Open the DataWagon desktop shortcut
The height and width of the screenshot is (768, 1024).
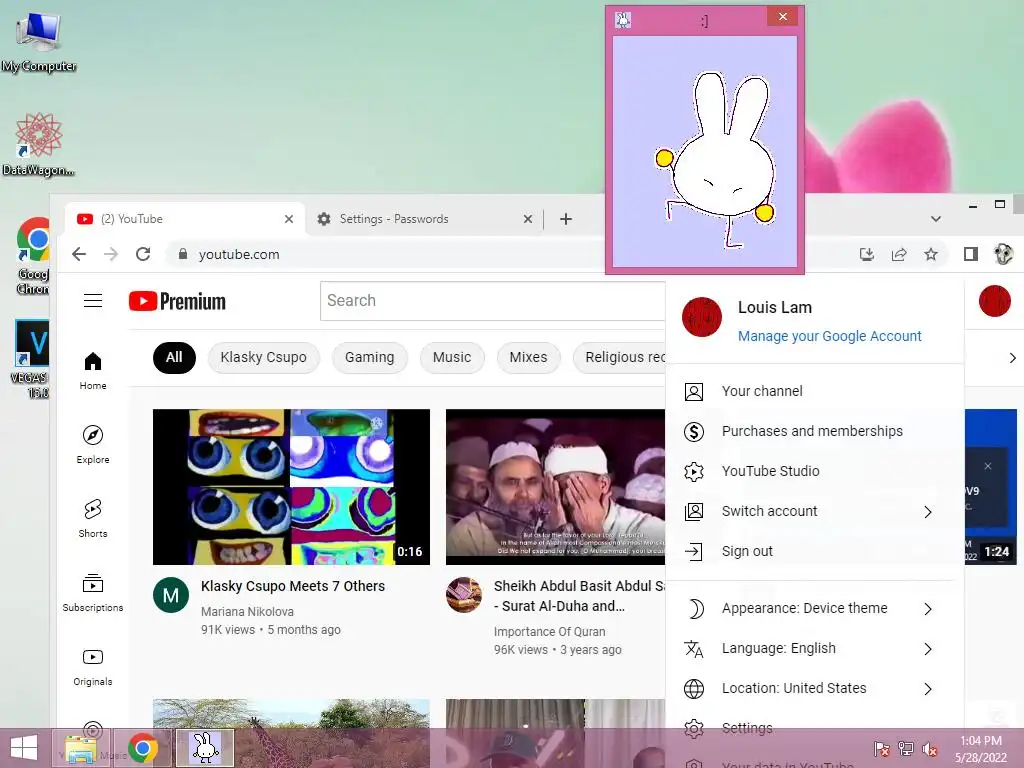[39, 145]
